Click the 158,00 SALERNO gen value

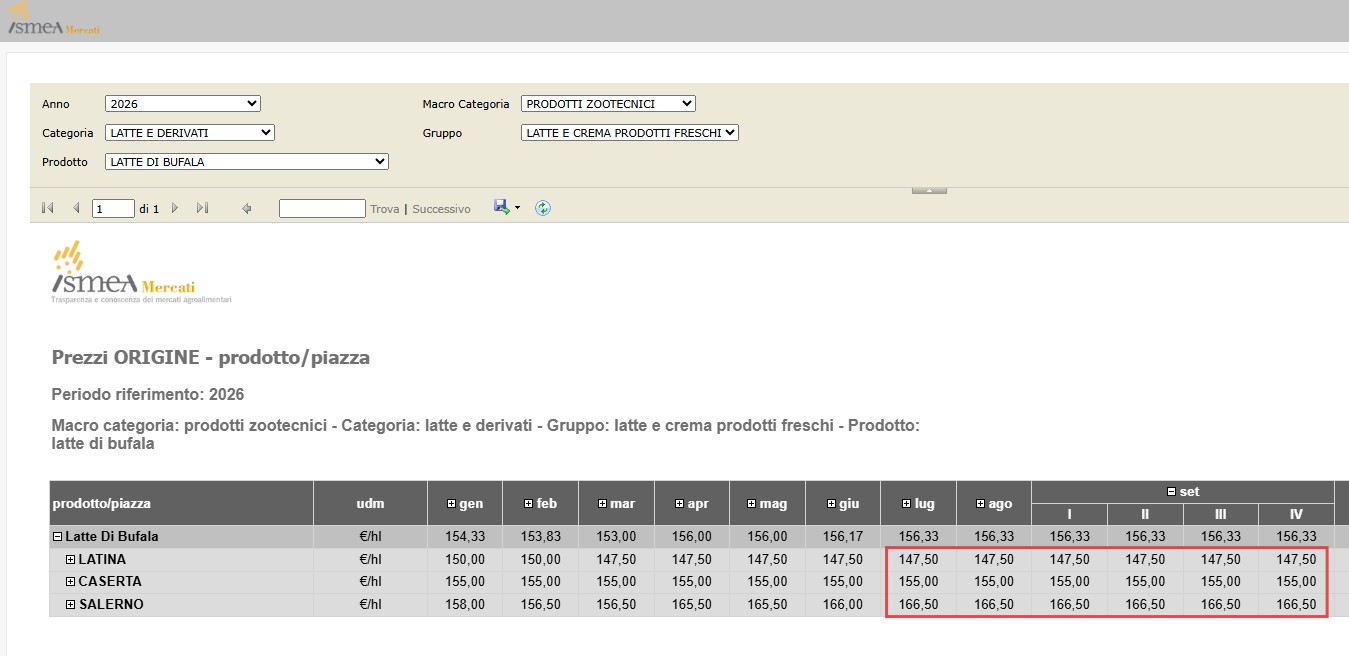click(465, 605)
